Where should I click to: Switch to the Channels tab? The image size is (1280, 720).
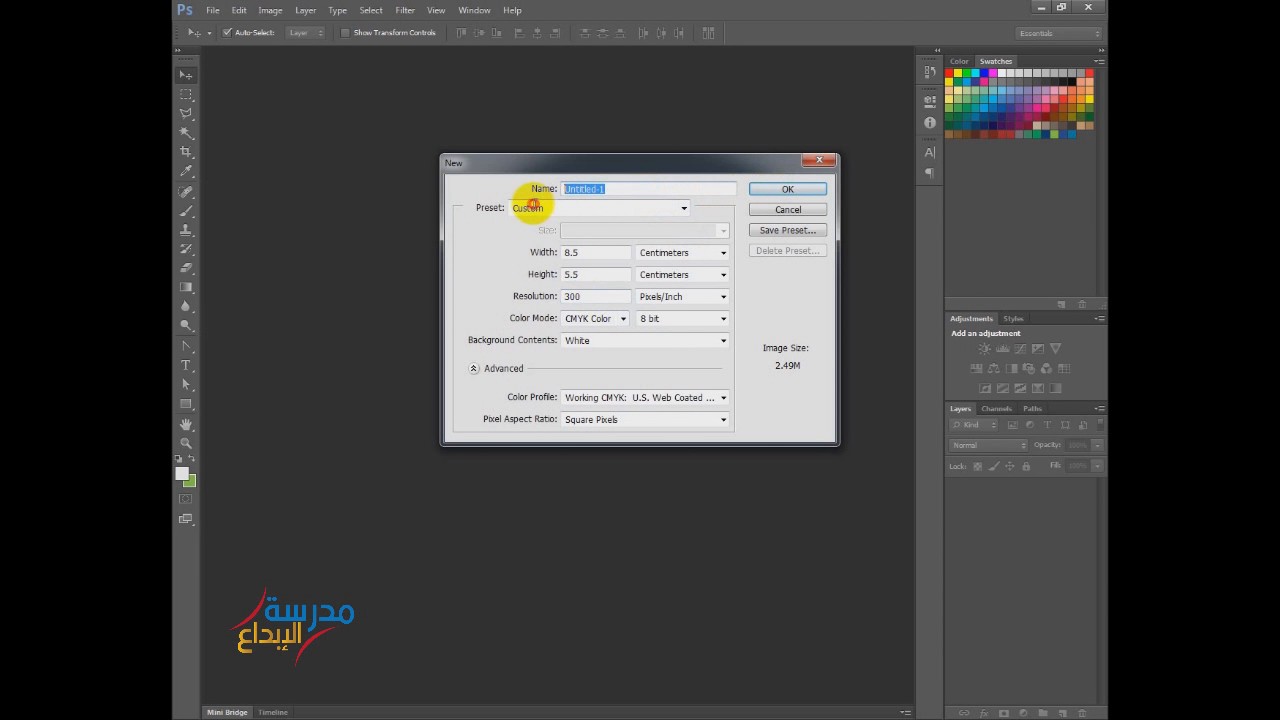coord(996,408)
